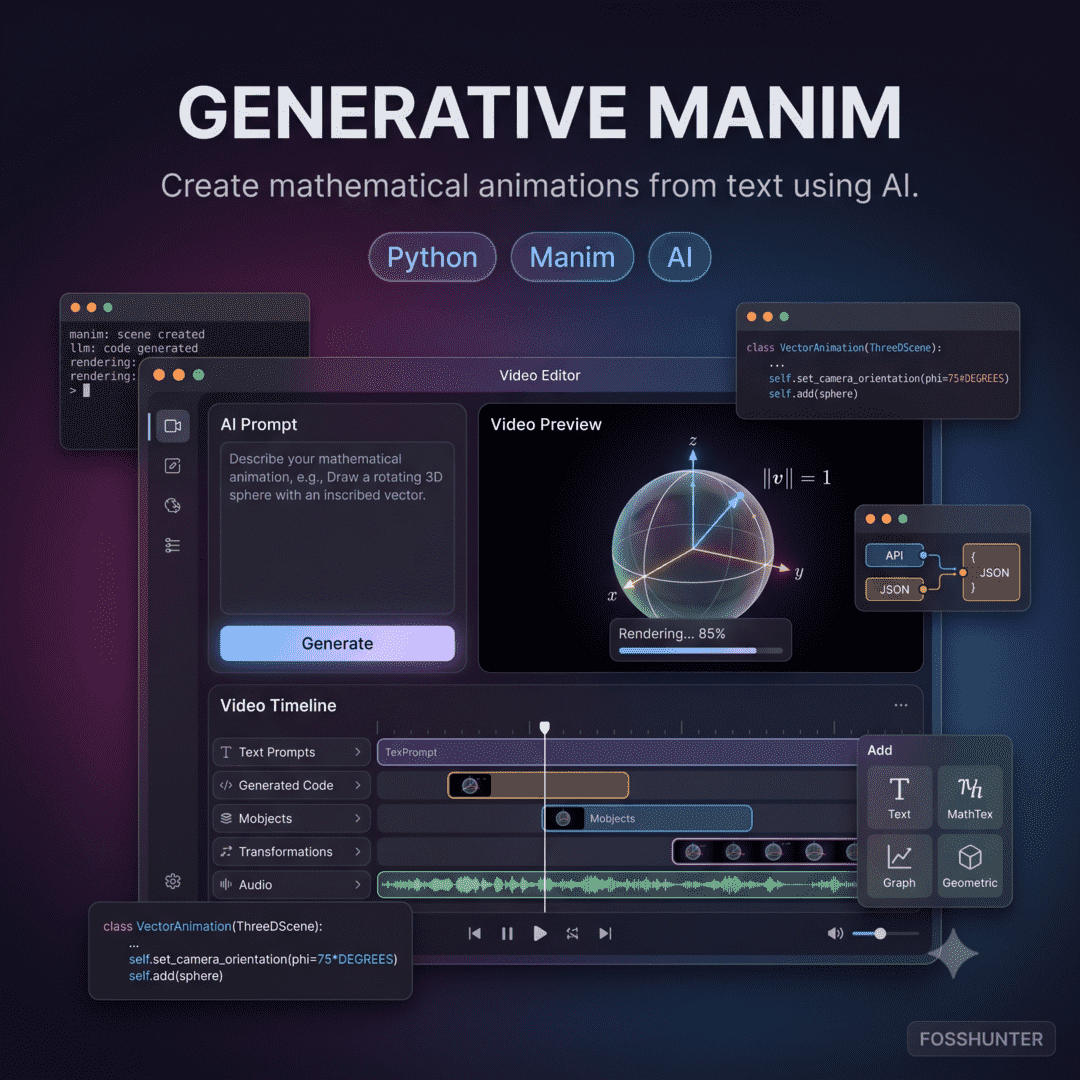Image resolution: width=1080 pixels, height=1080 pixels.
Task: Select the Transformations keyframe clip
Action: (x=765, y=851)
